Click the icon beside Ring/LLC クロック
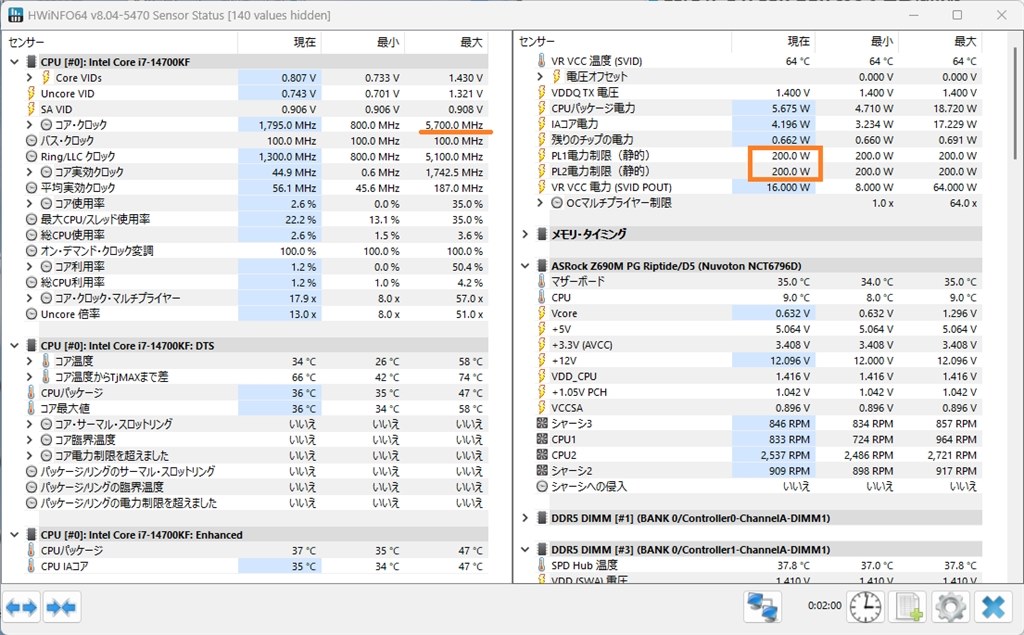The height and width of the screenshot is (635, 1024). pyautogui.click(x=31, y=156)
